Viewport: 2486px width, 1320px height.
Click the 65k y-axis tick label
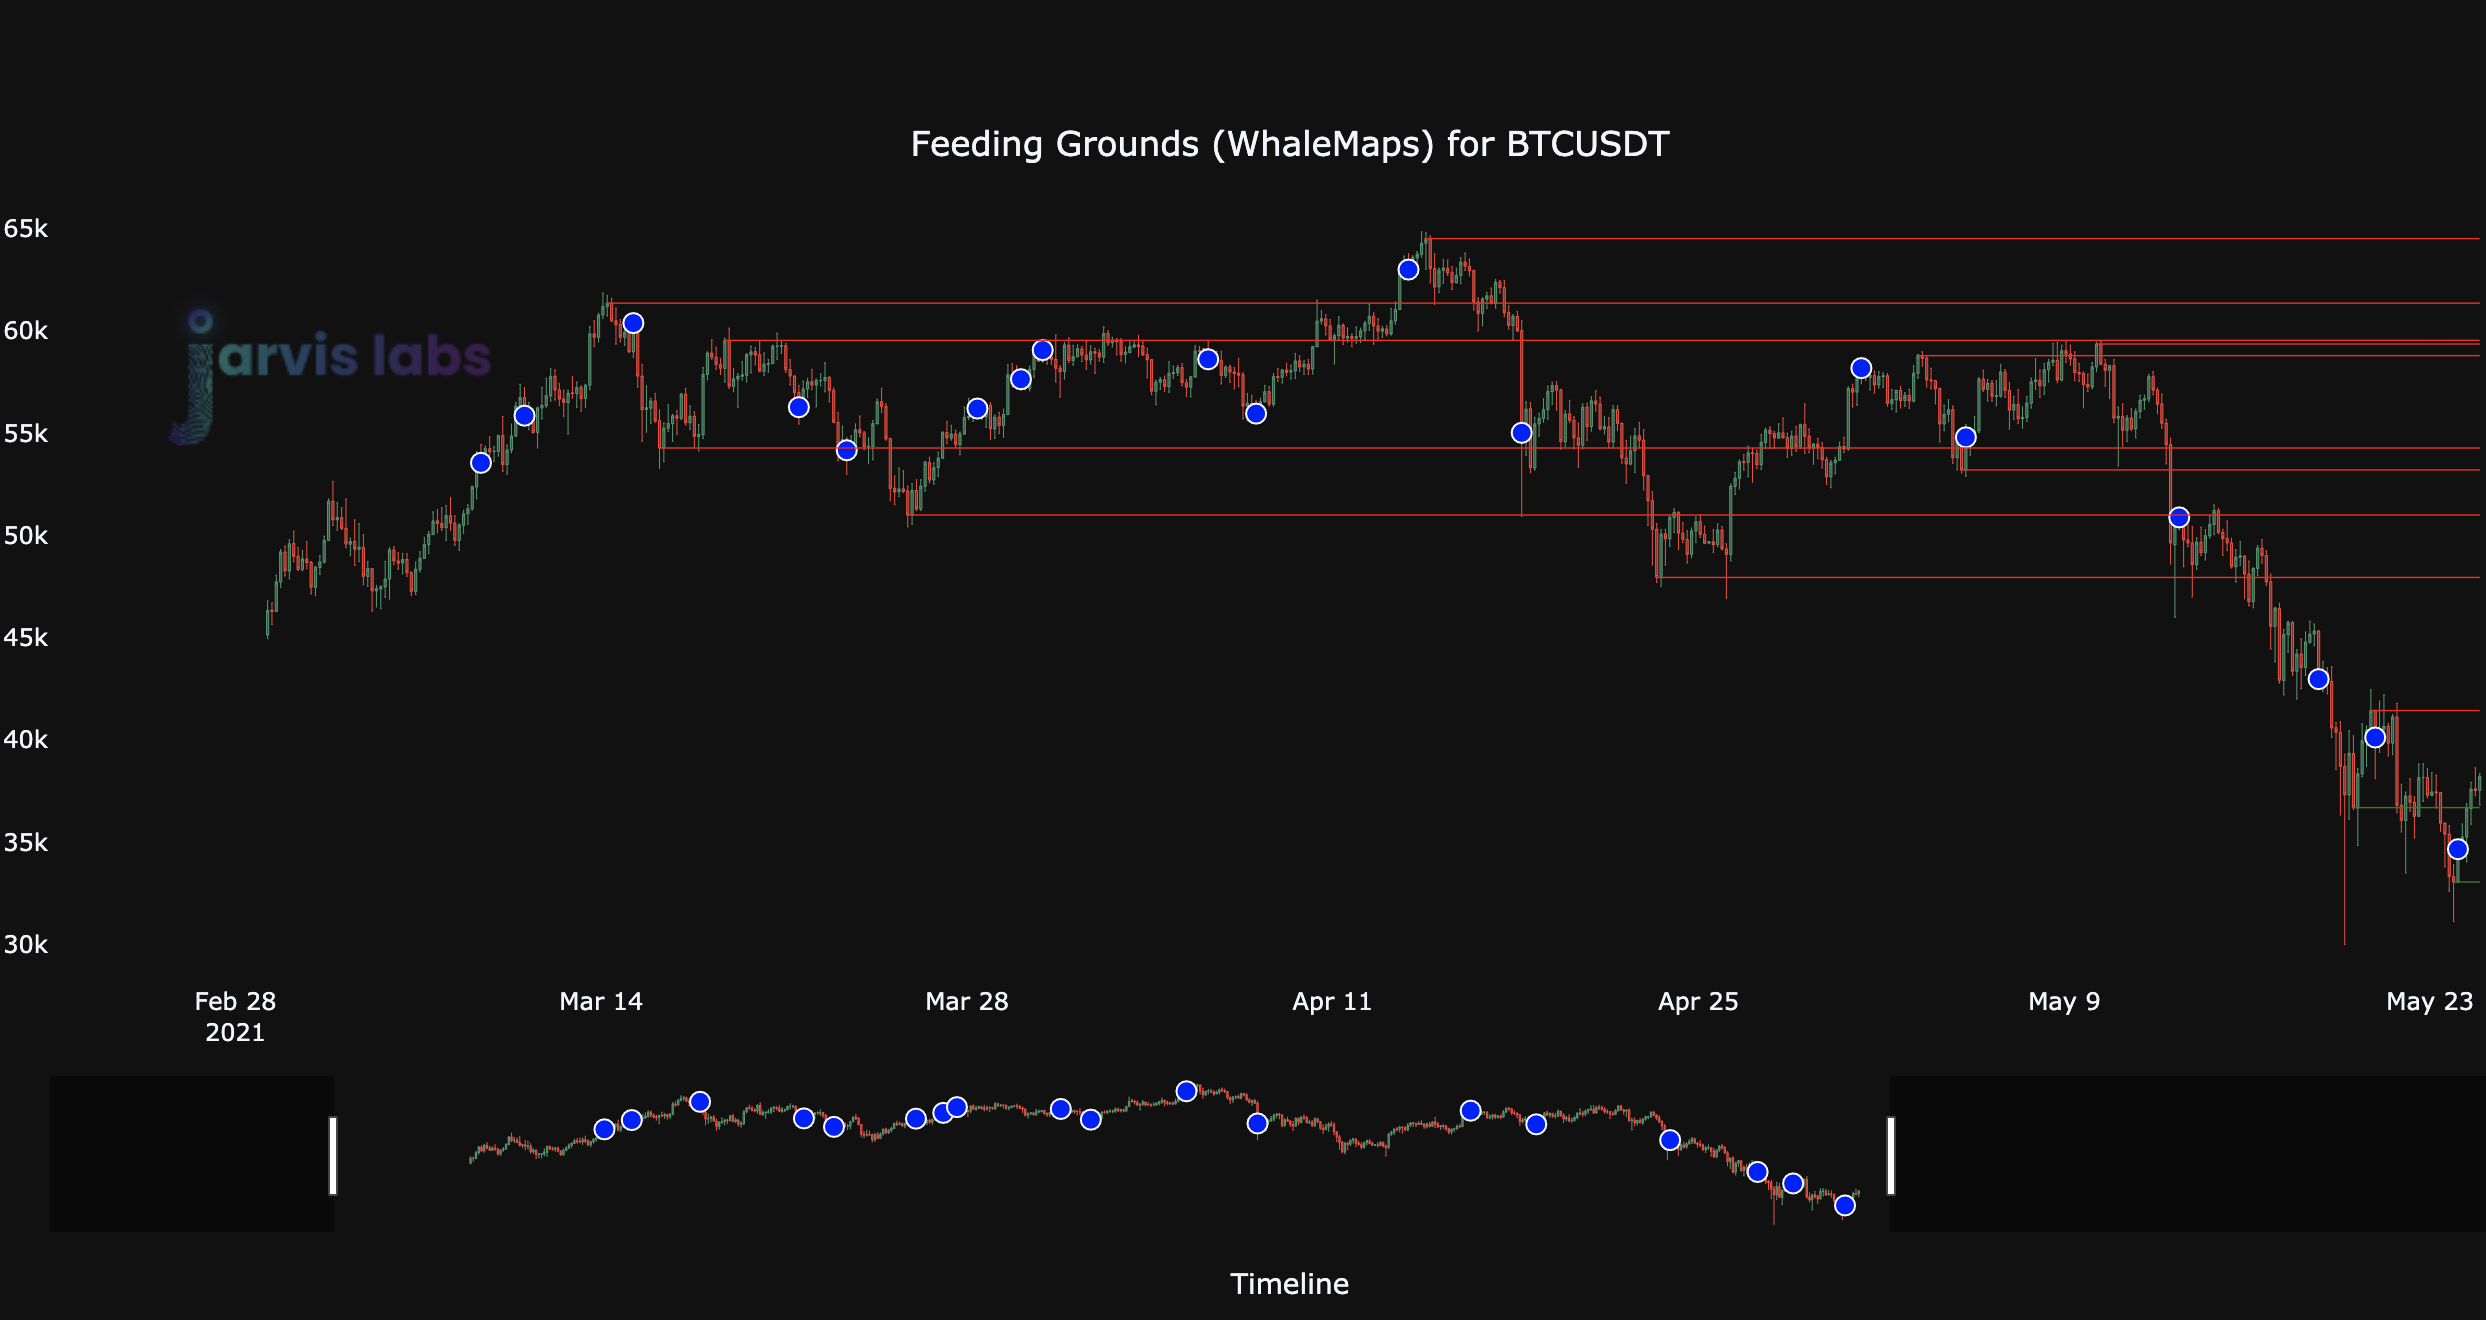pyautogui.click(x=26, y=229)
